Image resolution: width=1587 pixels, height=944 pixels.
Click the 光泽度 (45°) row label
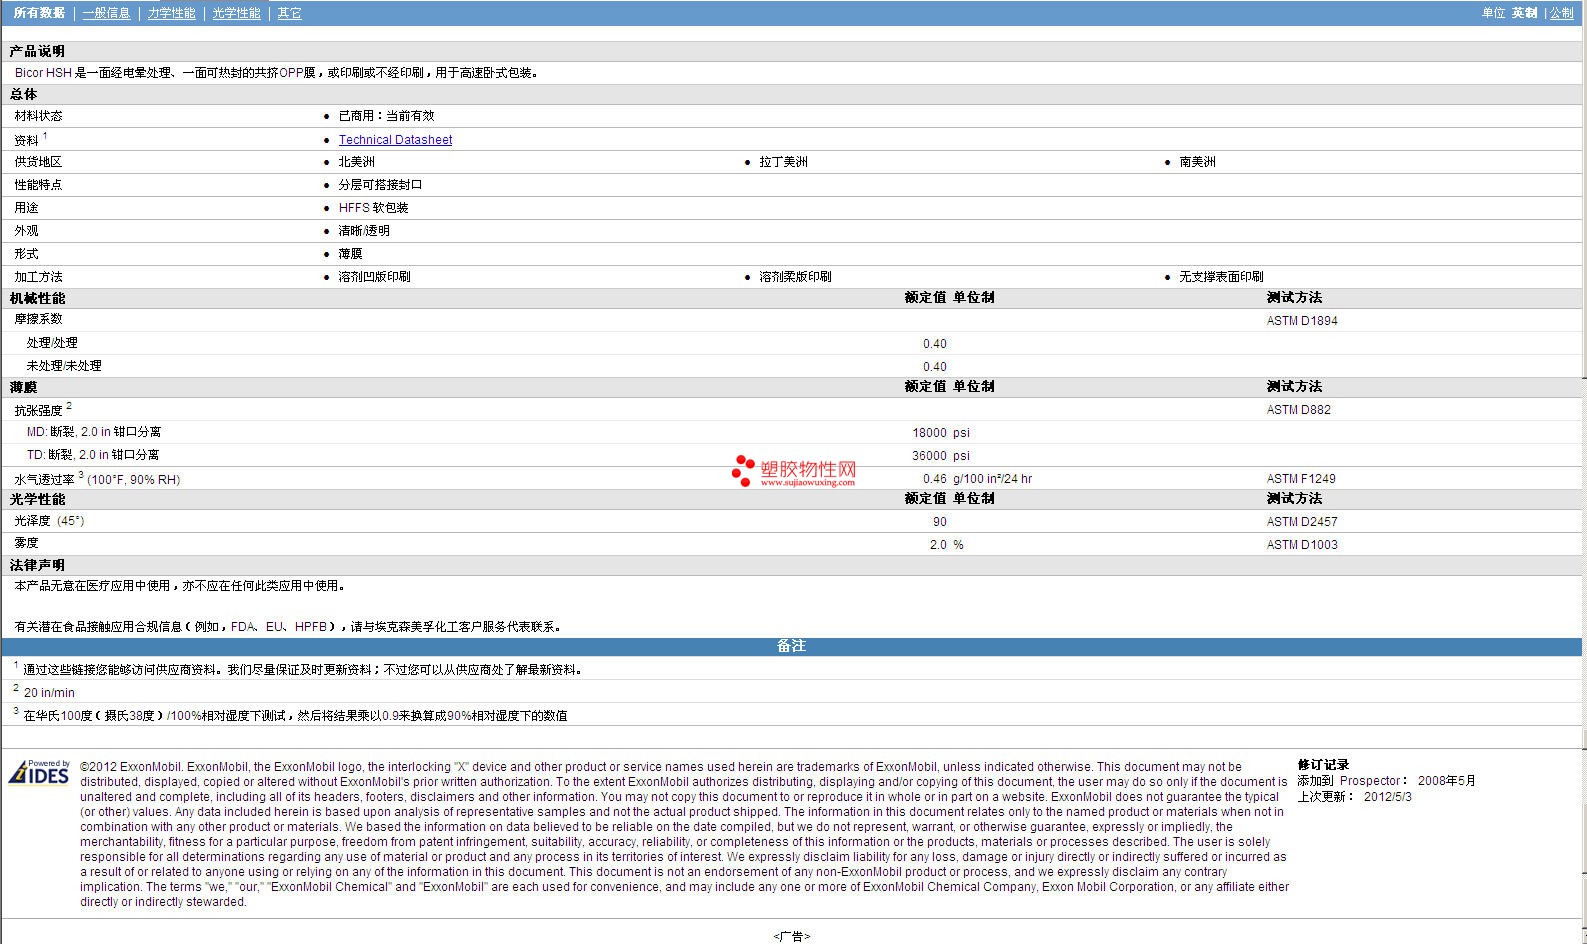pyautogui.click(x=49, y=521)
